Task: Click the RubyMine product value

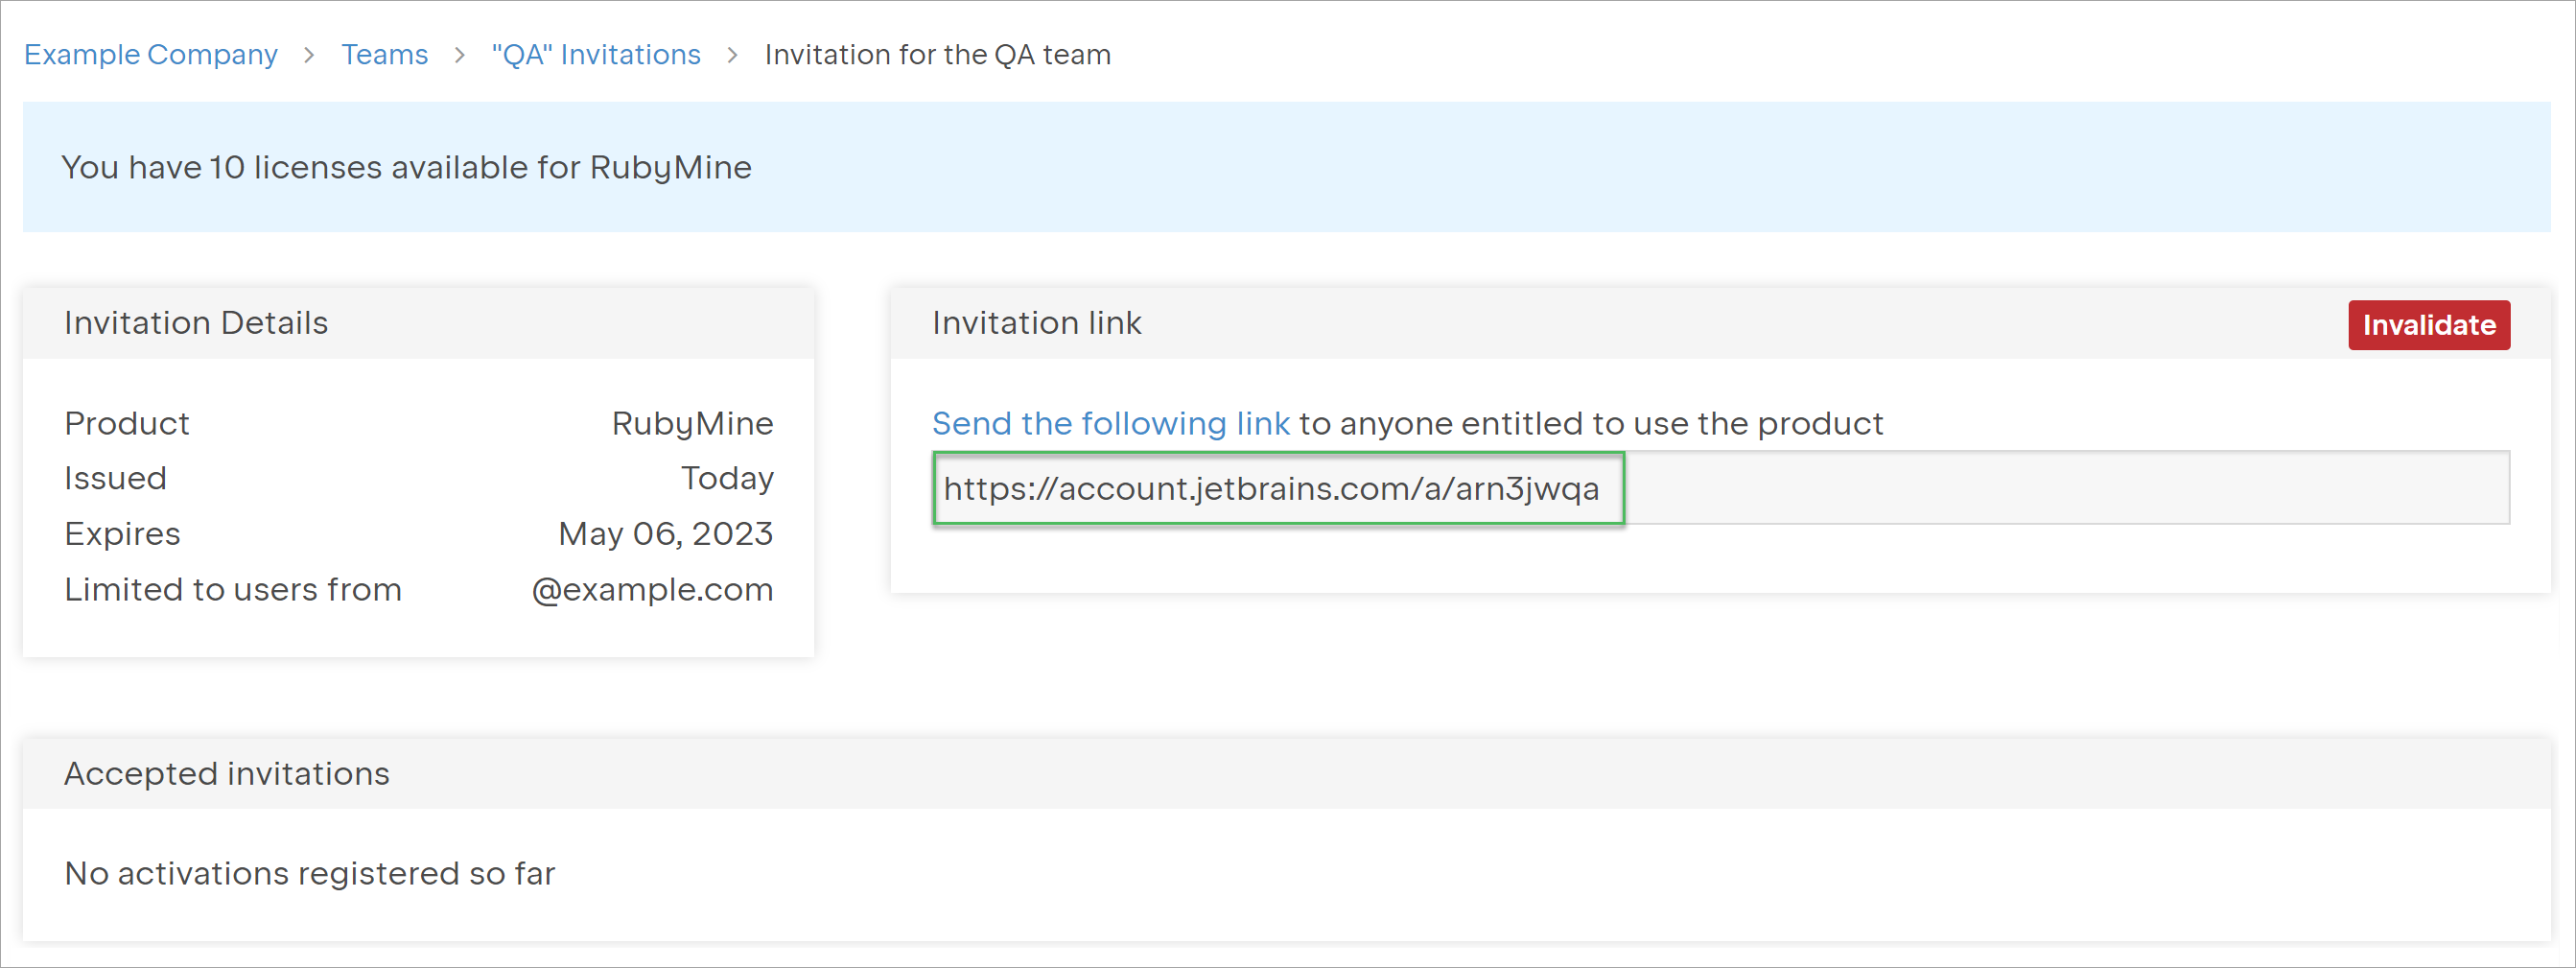Action: click(x=692, y=423)
